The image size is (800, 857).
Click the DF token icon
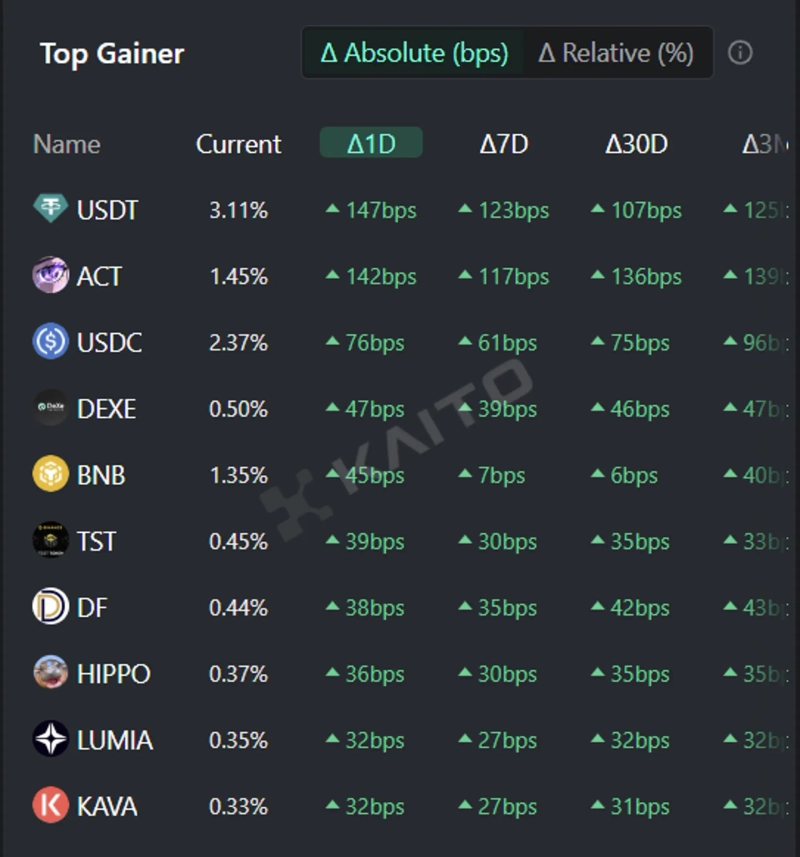click(50, 607)
